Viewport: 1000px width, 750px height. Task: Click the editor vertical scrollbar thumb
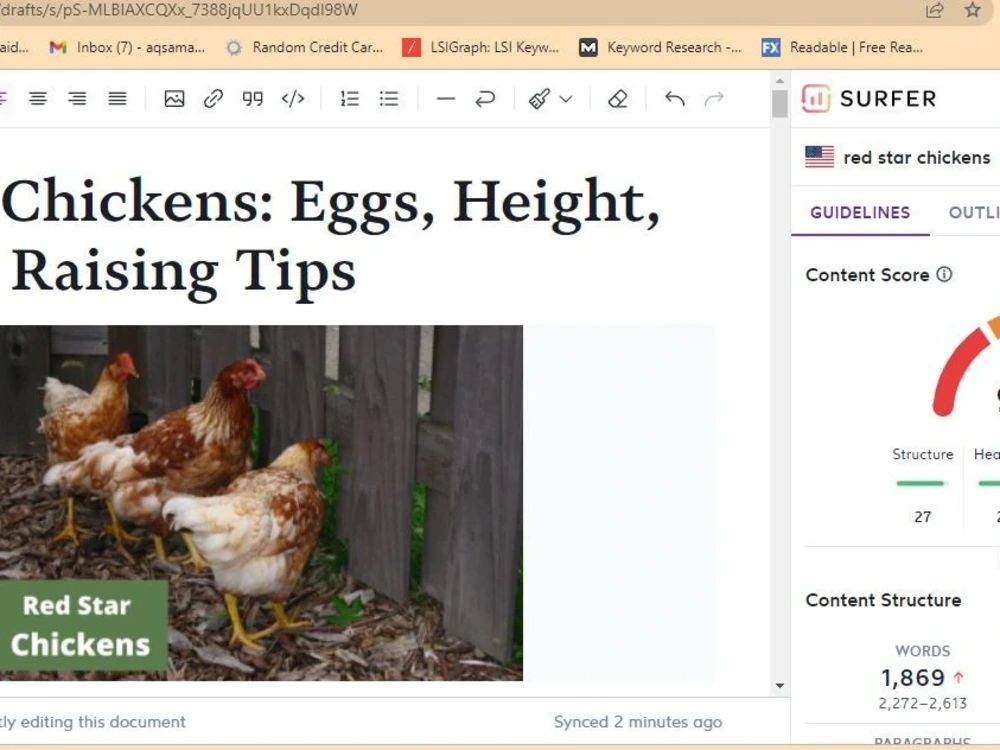[779, 103]
